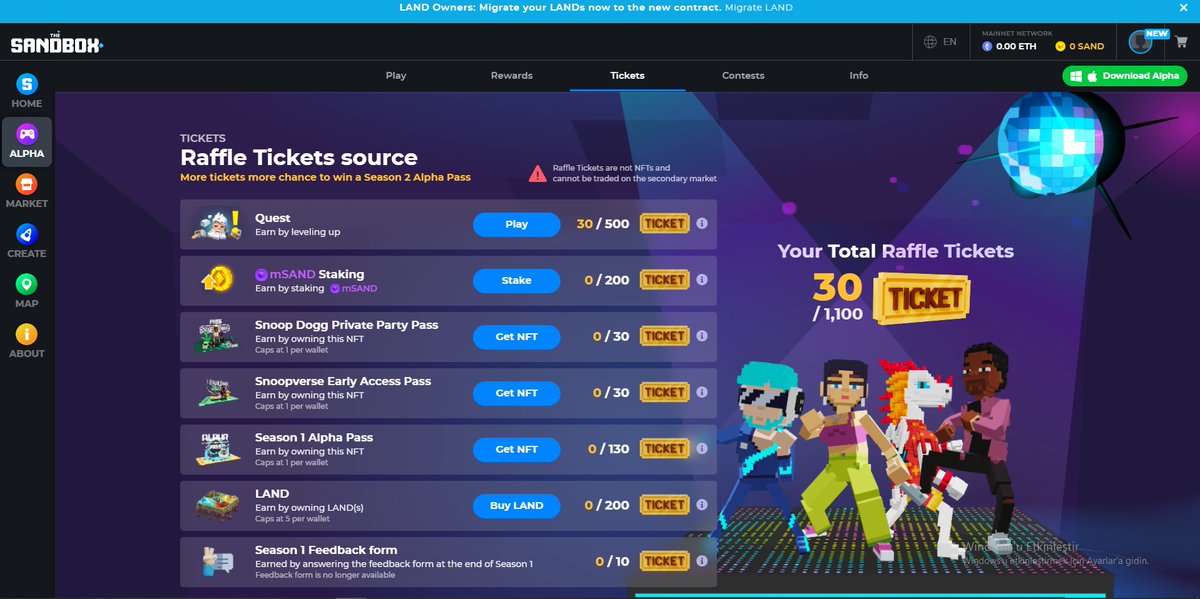
Task: Click the LAND block thumbnail
Action: tap(216, 505)
